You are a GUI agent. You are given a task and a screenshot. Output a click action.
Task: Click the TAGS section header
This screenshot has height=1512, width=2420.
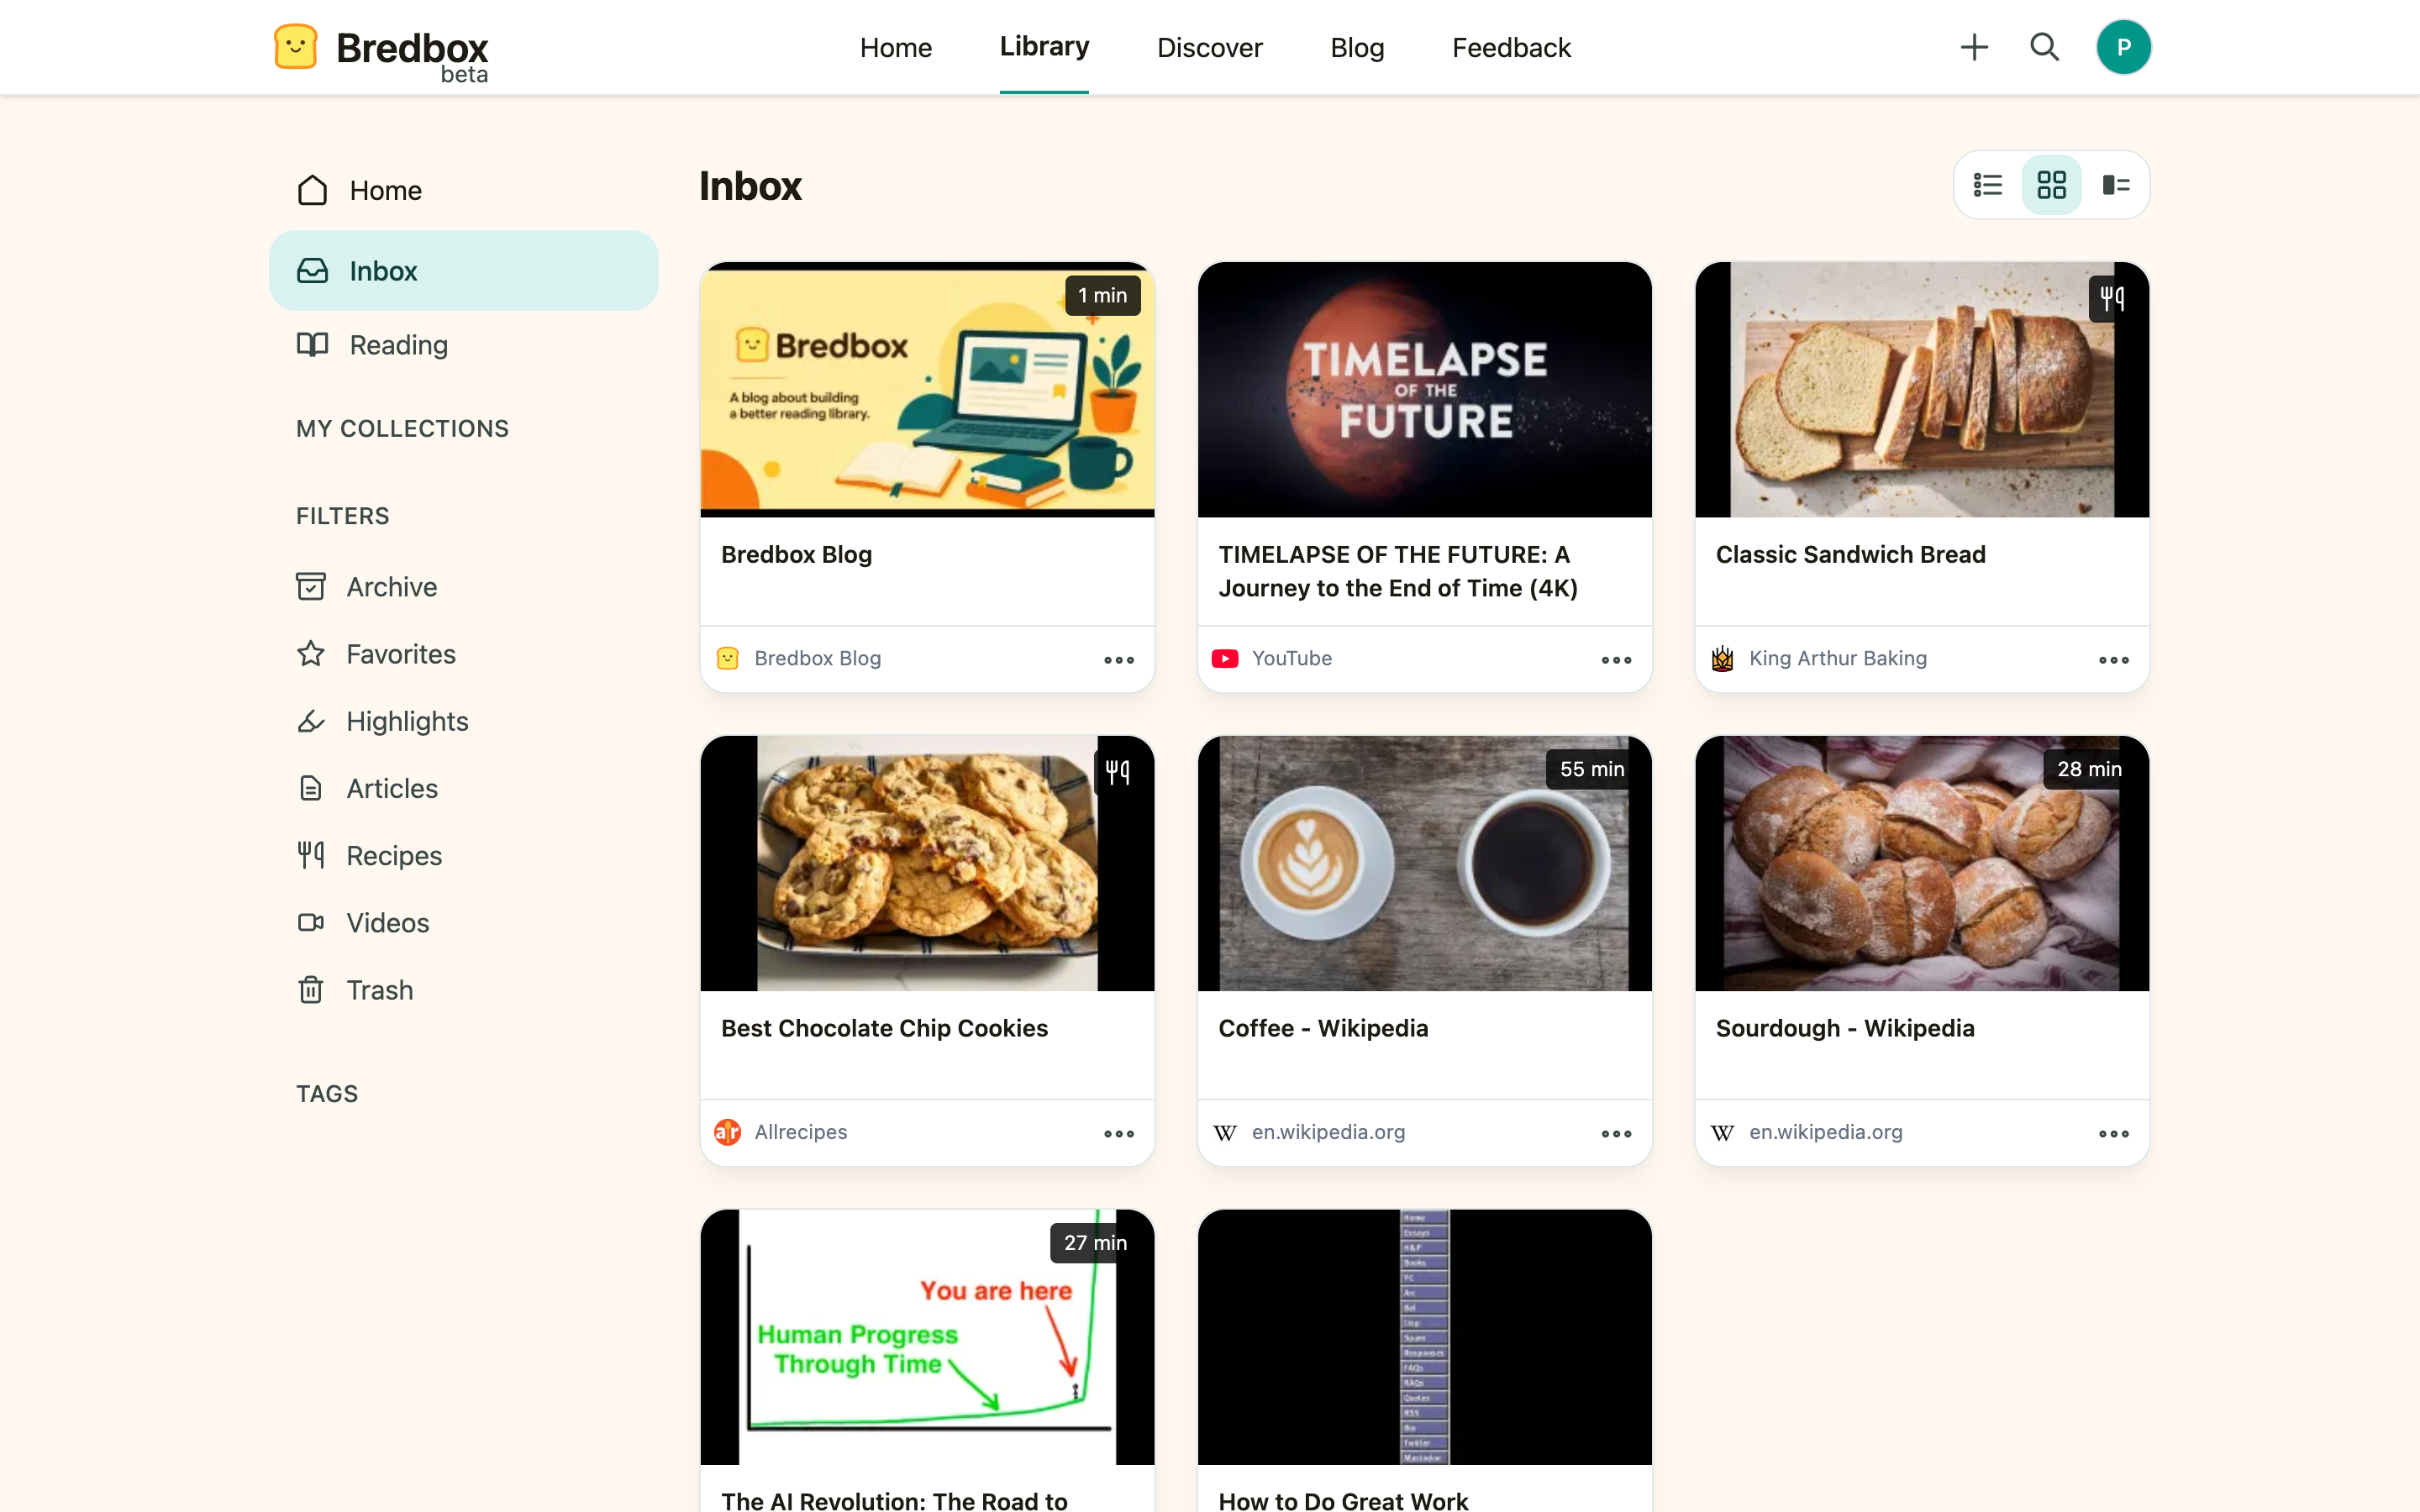(327, 1094)
